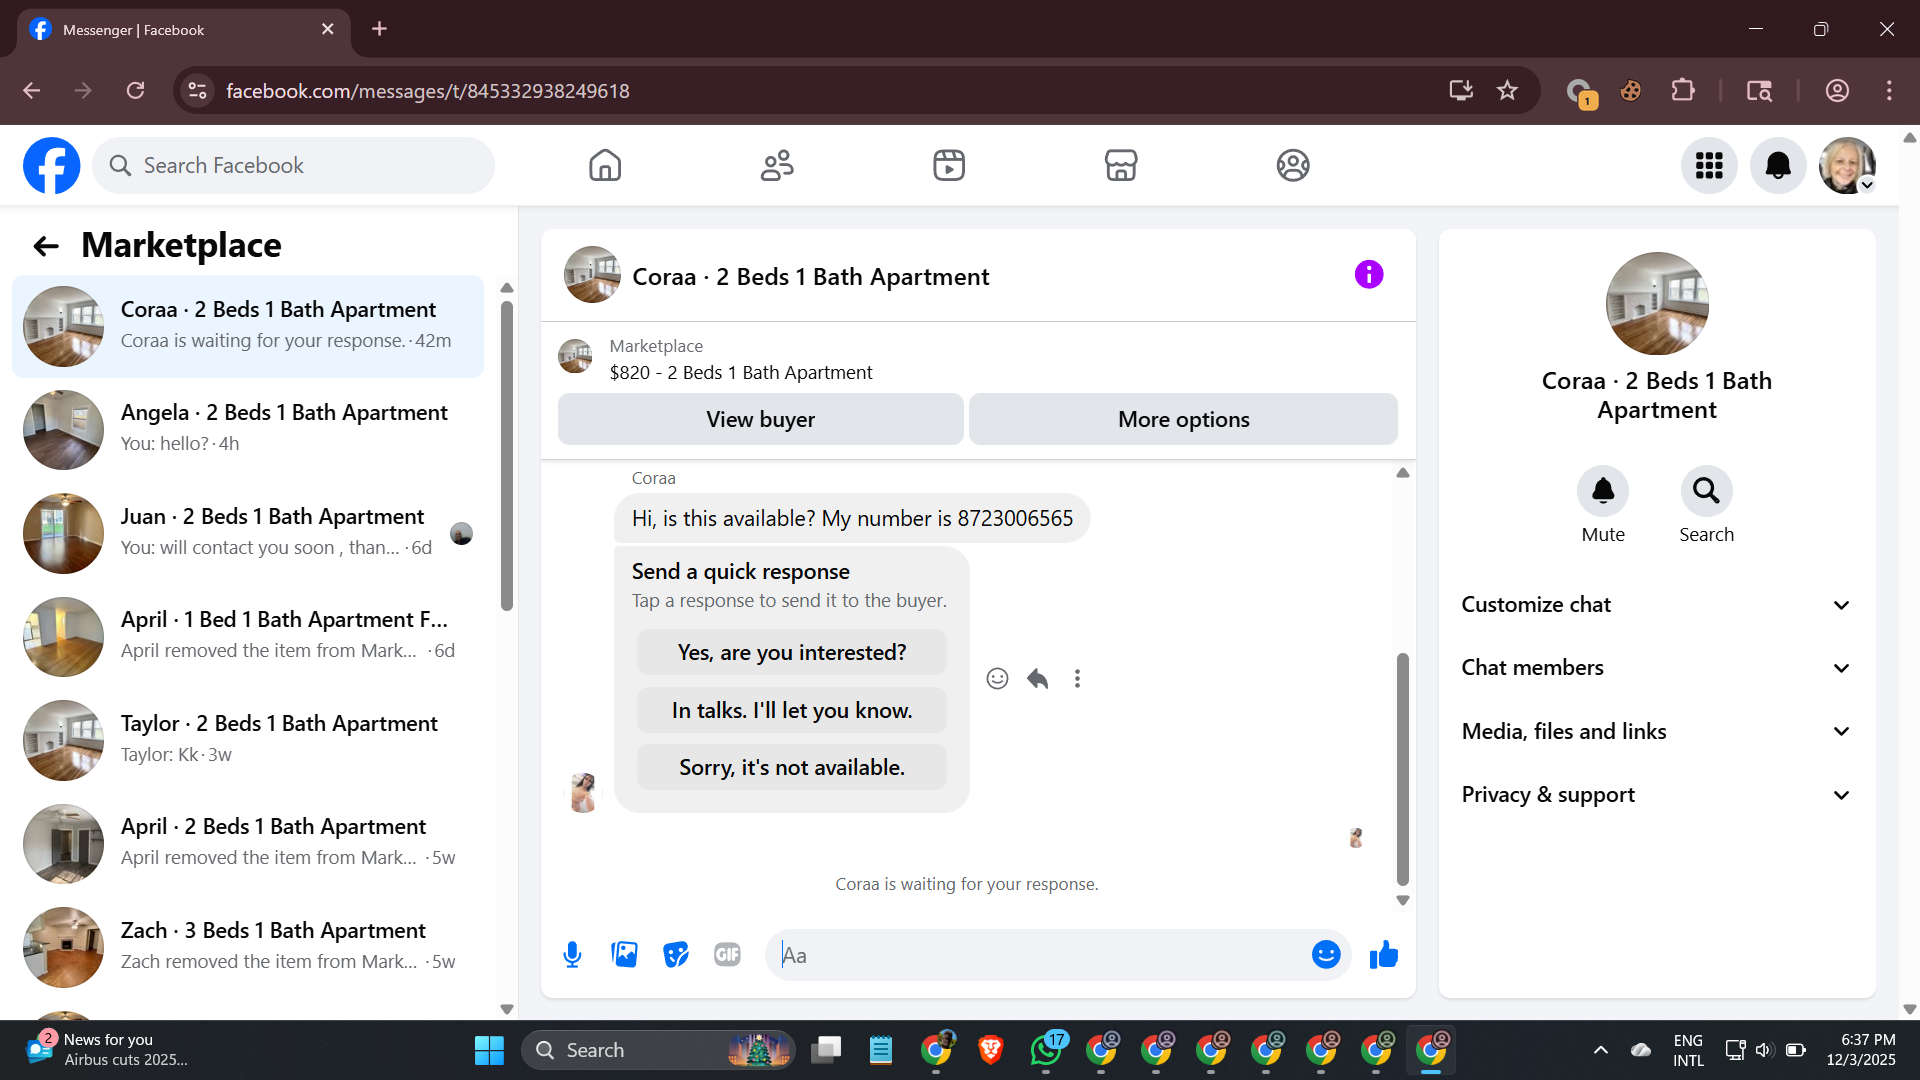The image size is (1920, 1080).
Task: Open Zach's 3 Beds 1 Bath conversation
Action: point(248,947)
